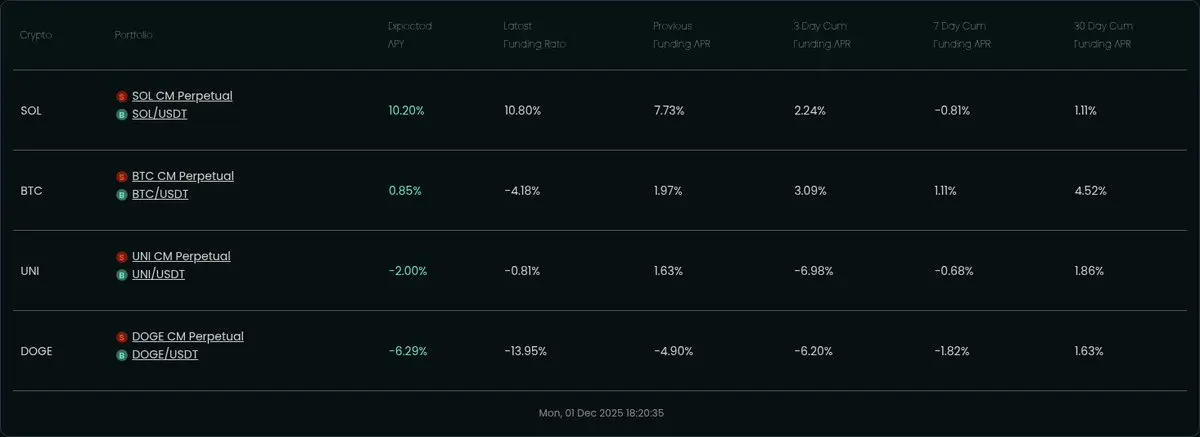Click the green B icon beside BTC/USDT
The image size is (1200, 437).
pyautogui.click(x=122, y=195)
